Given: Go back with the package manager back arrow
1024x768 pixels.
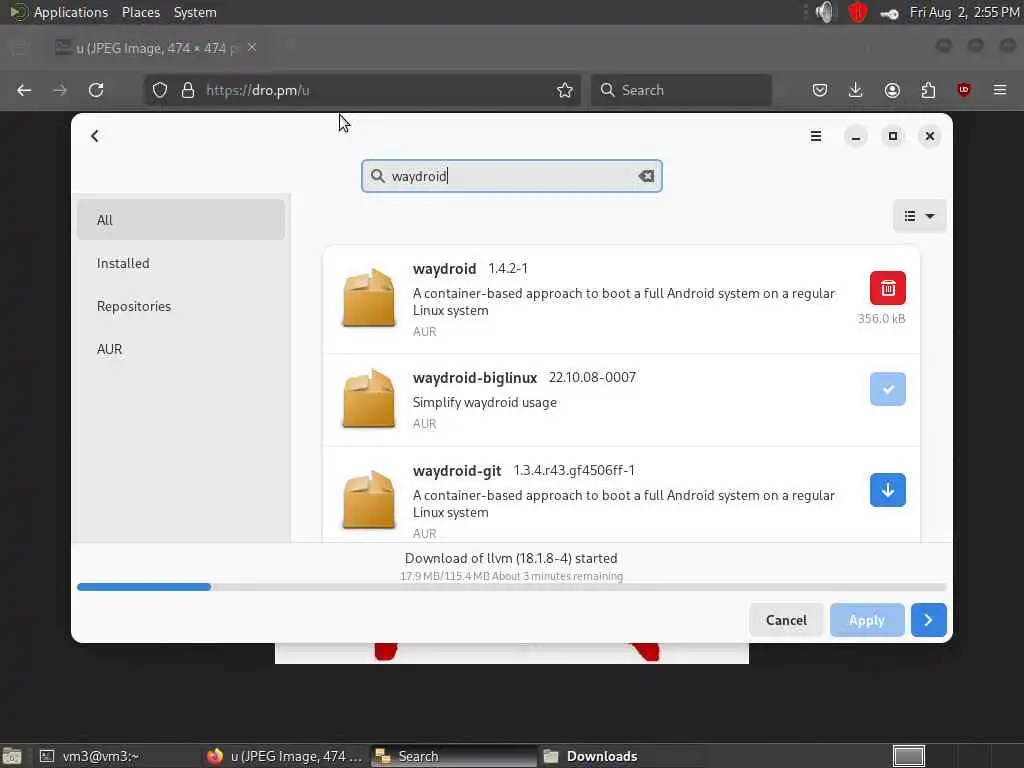Looking at the screenshot, I should (x=95, y=136).
